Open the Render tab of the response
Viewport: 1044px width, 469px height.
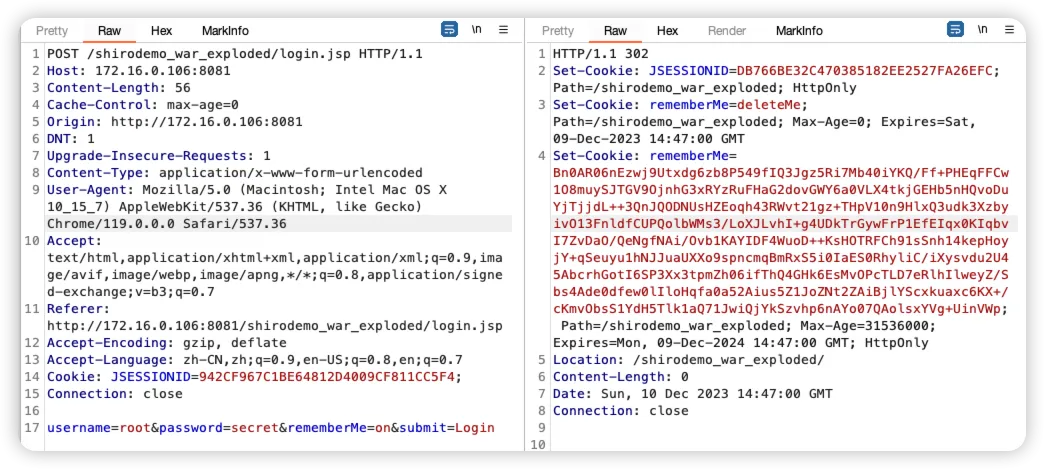pyautogui.click(x=727, y=31)
